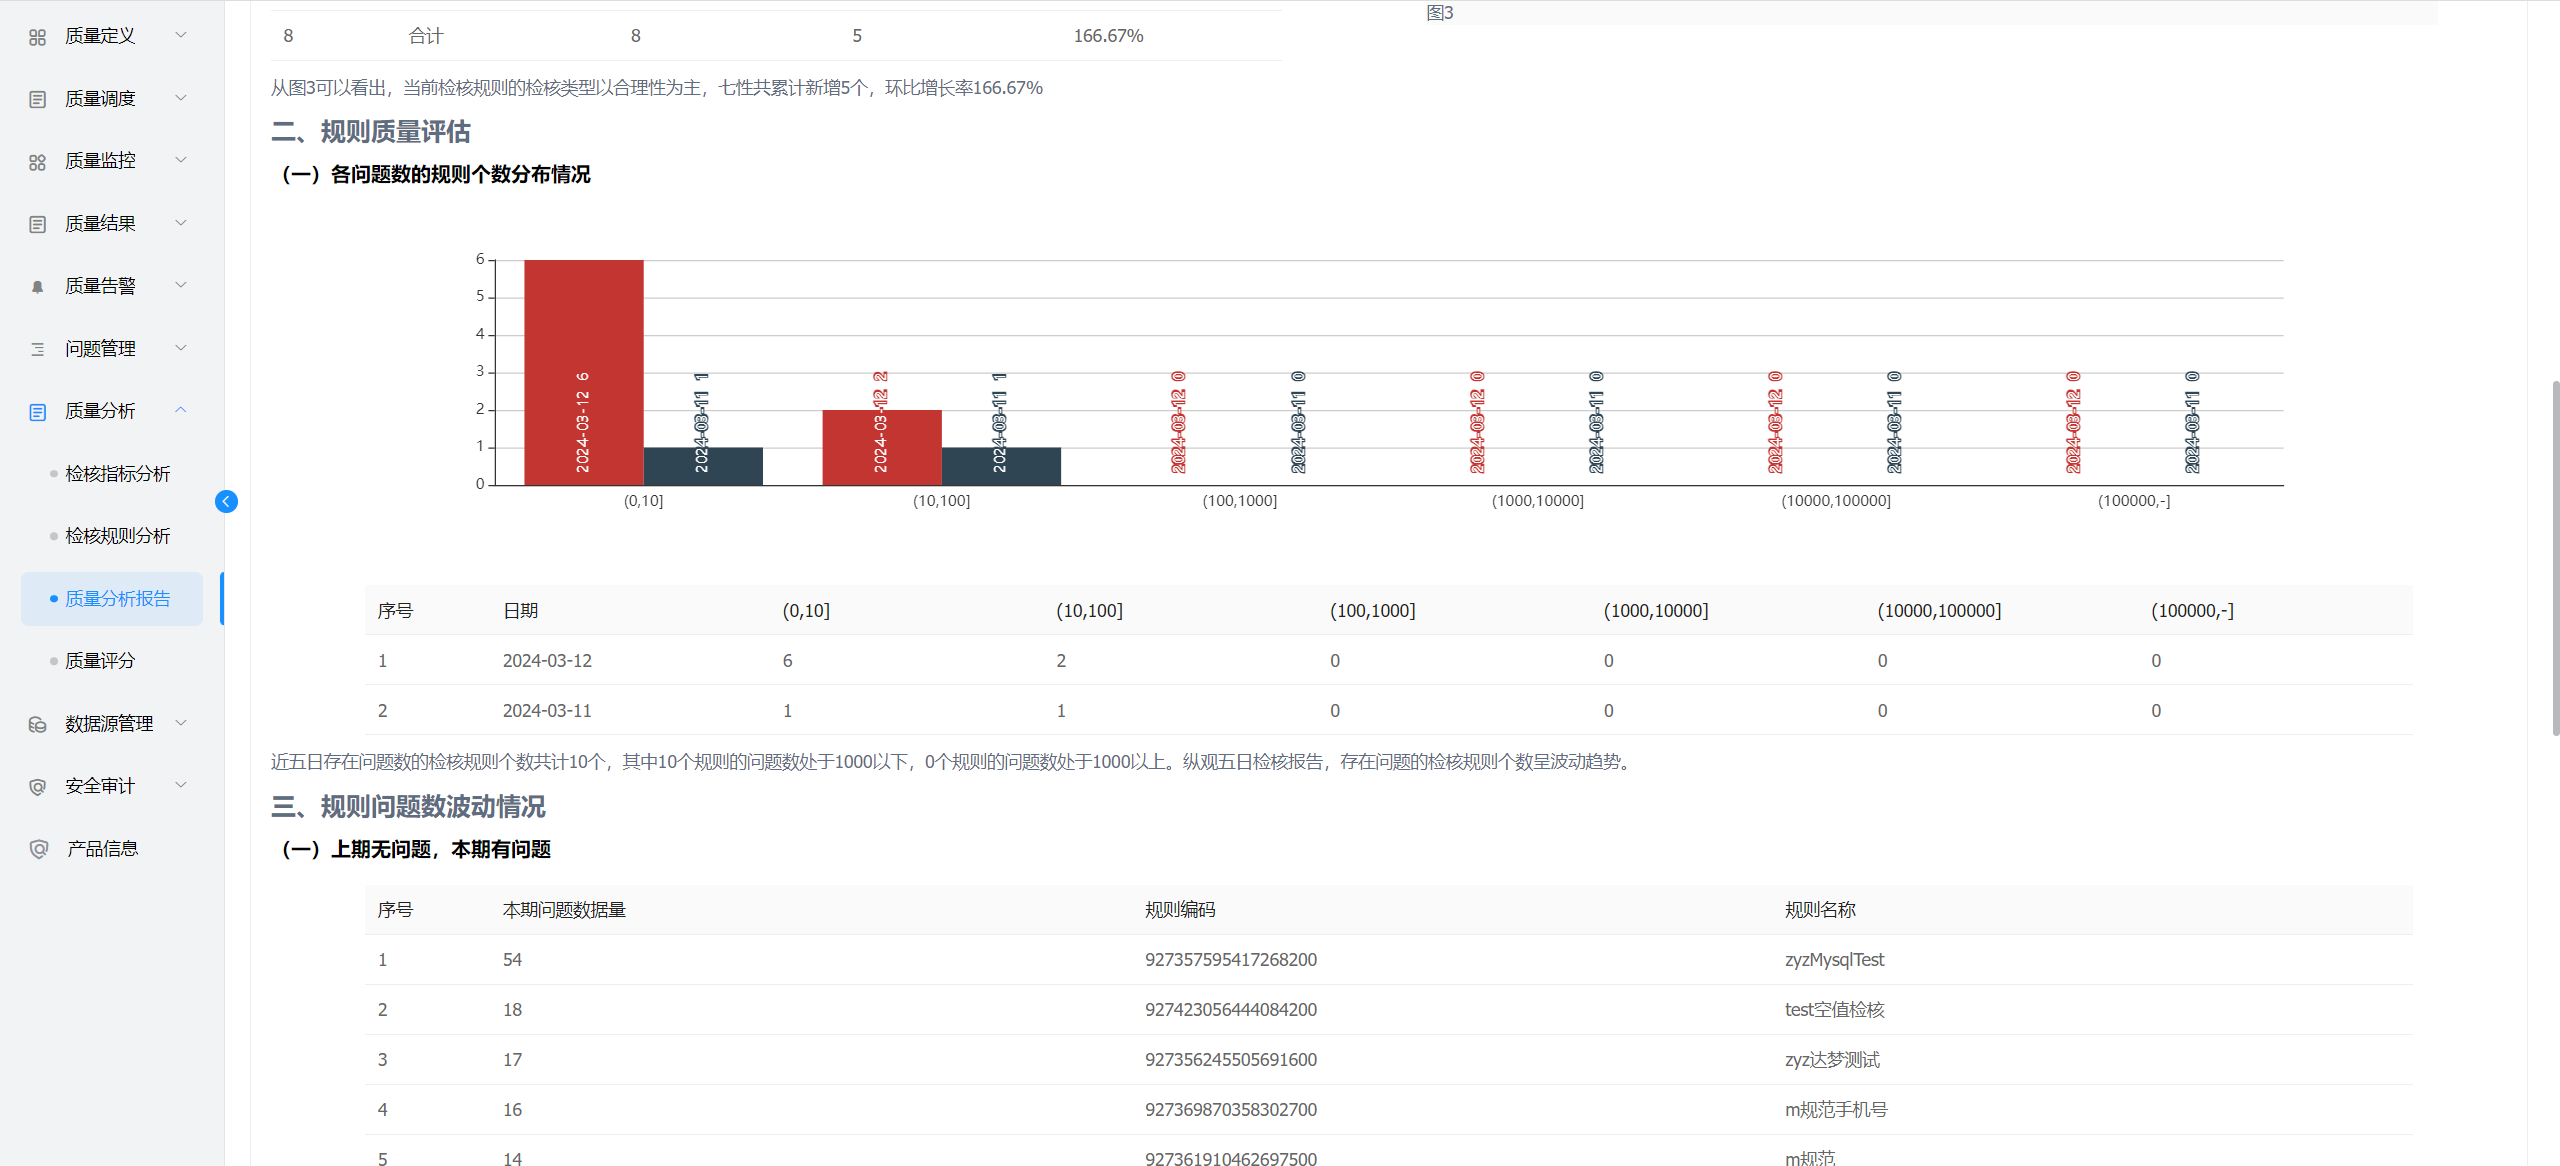The height and width of the screenshot is (1166, 2560).
Task: Select the active 质量分析报告 item
Action: click(117, 599)
